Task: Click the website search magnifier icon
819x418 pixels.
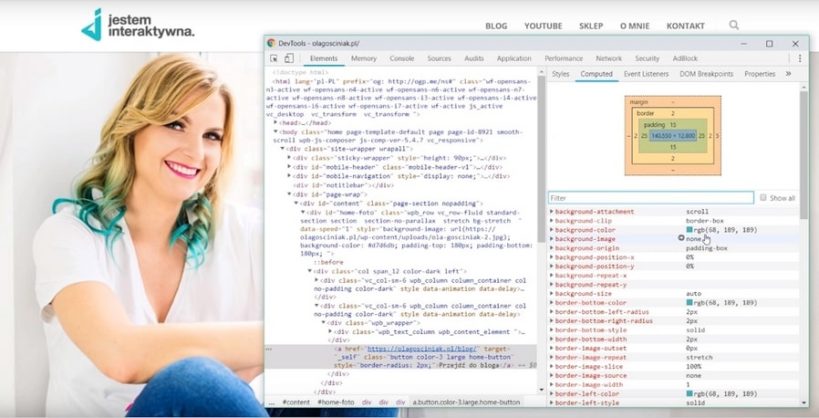Action: point(734,25)
